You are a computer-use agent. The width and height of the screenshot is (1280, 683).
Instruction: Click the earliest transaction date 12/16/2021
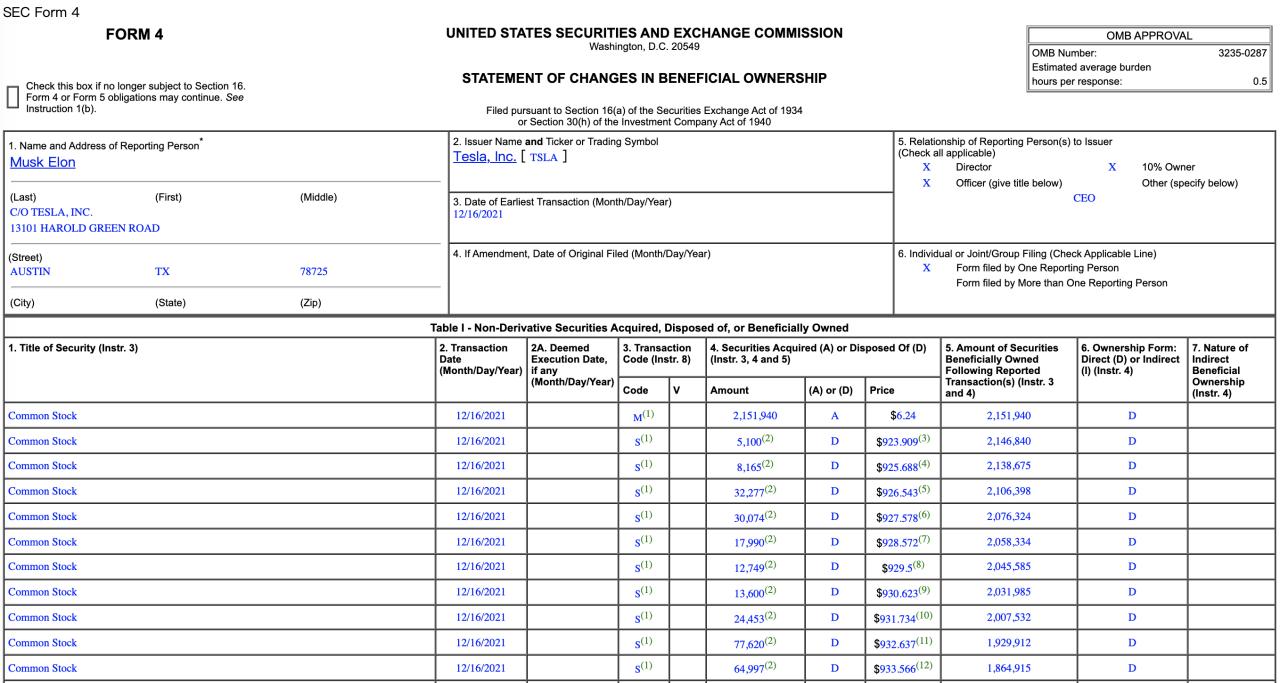tap(478, 214)
